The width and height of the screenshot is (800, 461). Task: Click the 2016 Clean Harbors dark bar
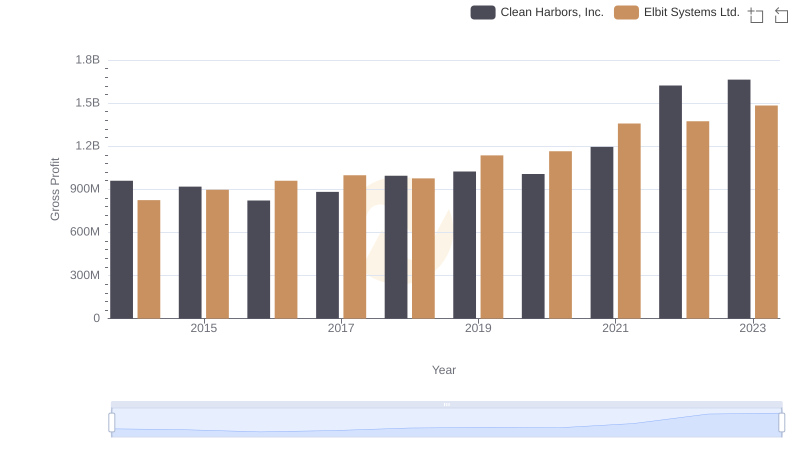259,260
